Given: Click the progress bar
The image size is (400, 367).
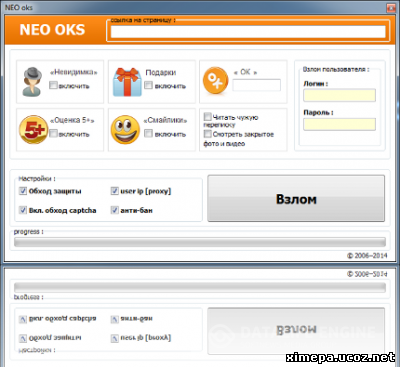Looking at the screenshot, I should click(200, 242).
